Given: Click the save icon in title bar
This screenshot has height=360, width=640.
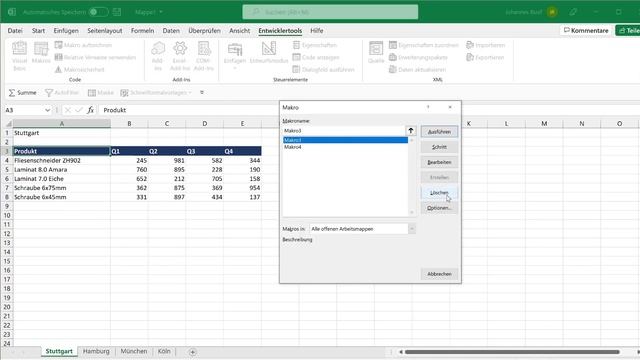Looking at the screenshot, I should coord(117,12).
